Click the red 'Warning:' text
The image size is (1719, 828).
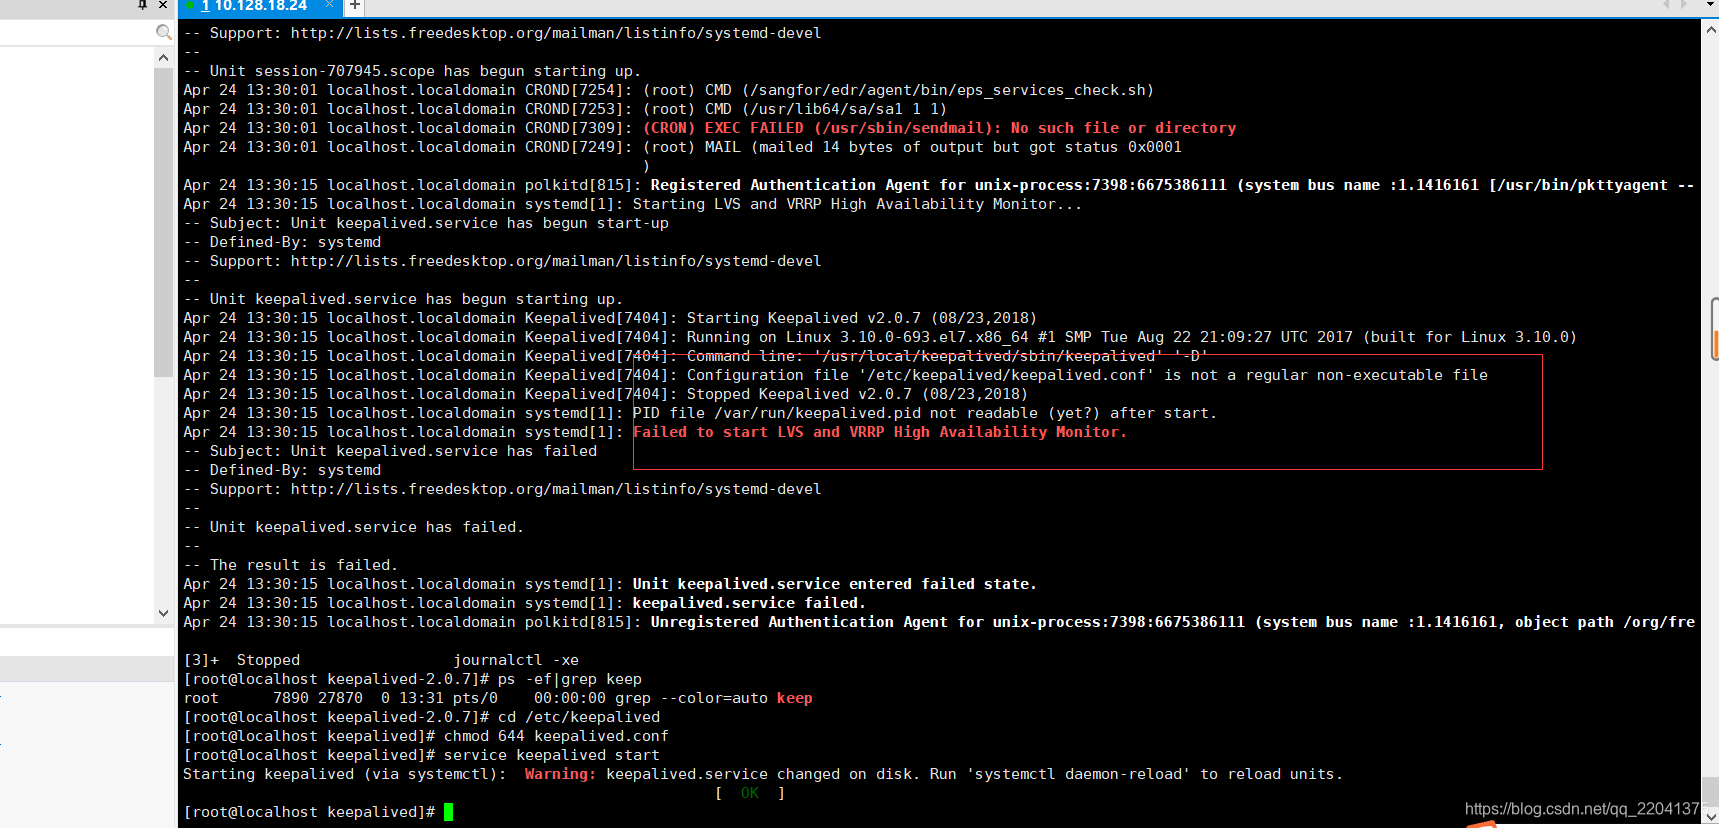(560, 774)
